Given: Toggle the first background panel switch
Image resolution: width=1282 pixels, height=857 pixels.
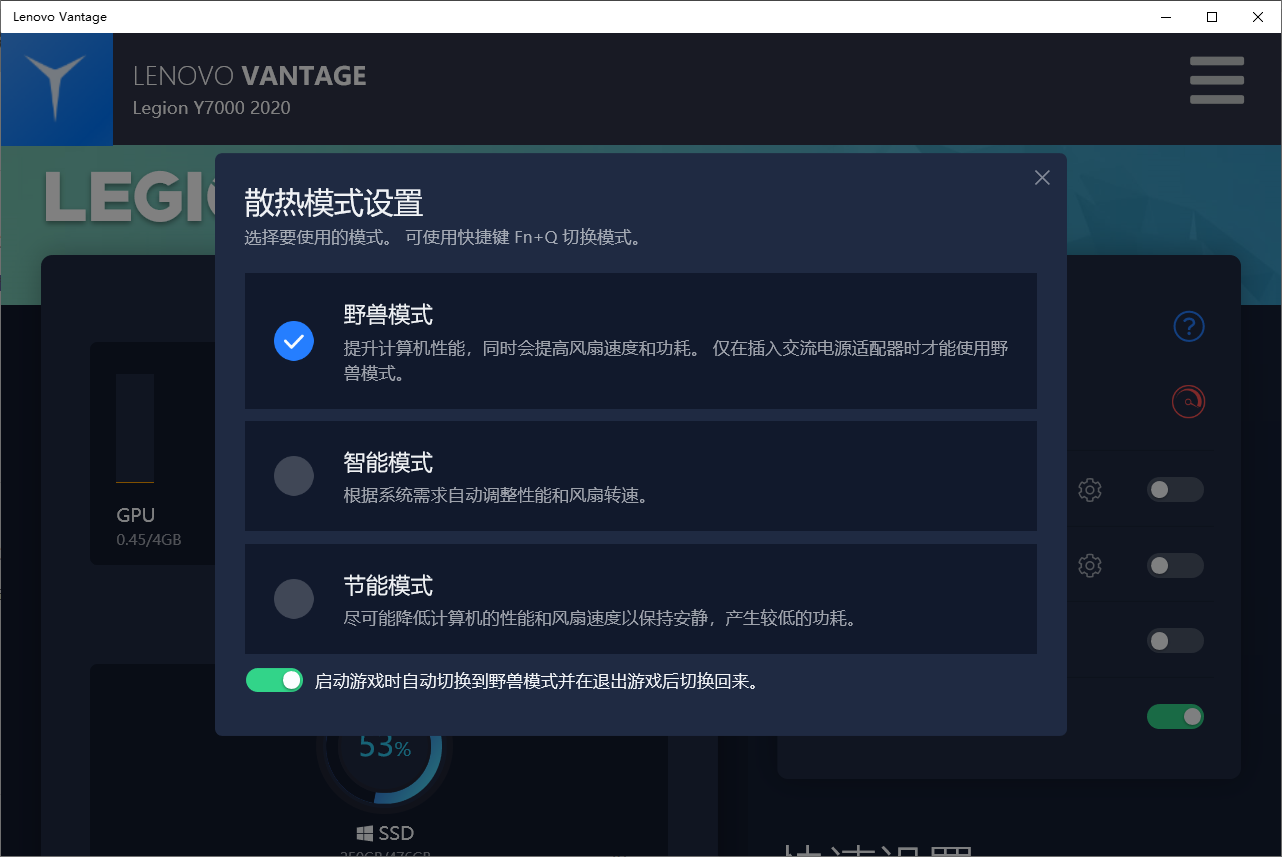Looking at the screenshot, I should coord(1175,490).
